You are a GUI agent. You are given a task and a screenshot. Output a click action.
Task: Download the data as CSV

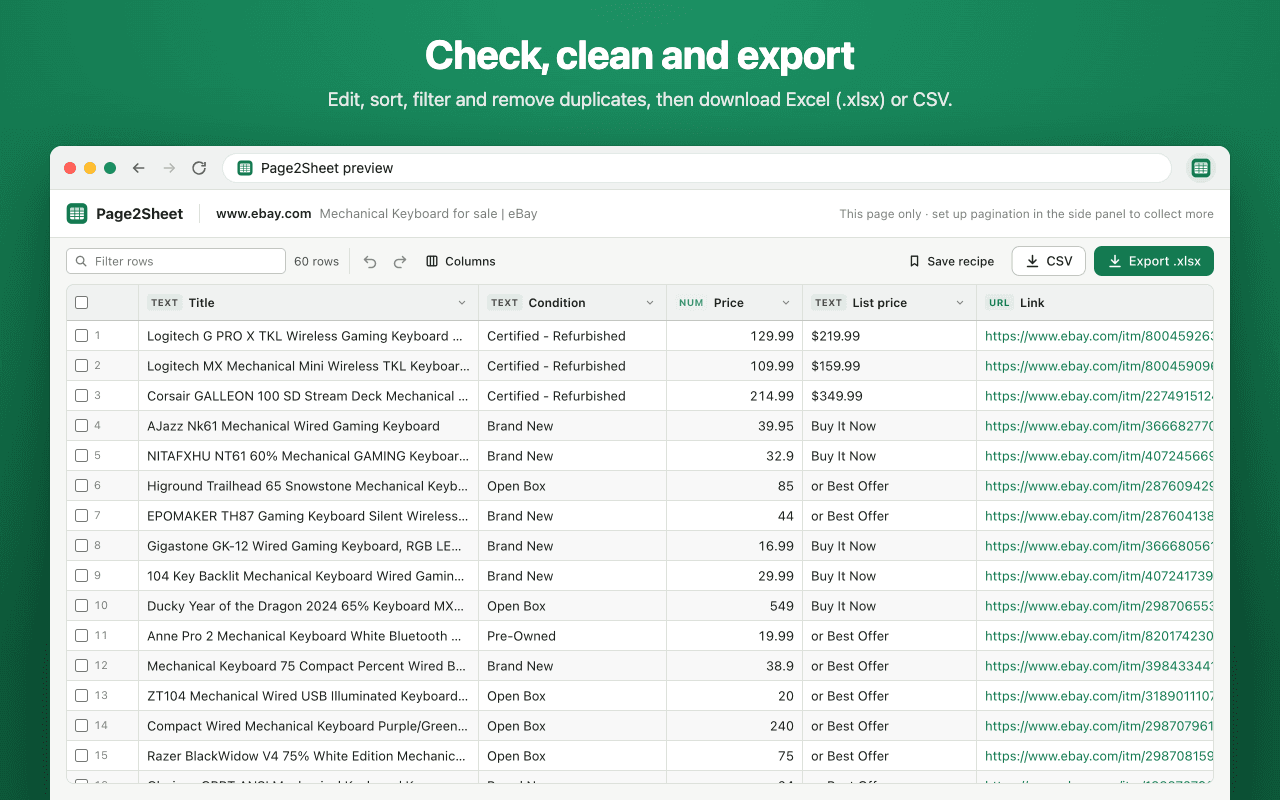pyautogui.click(x=1049, y=261)
